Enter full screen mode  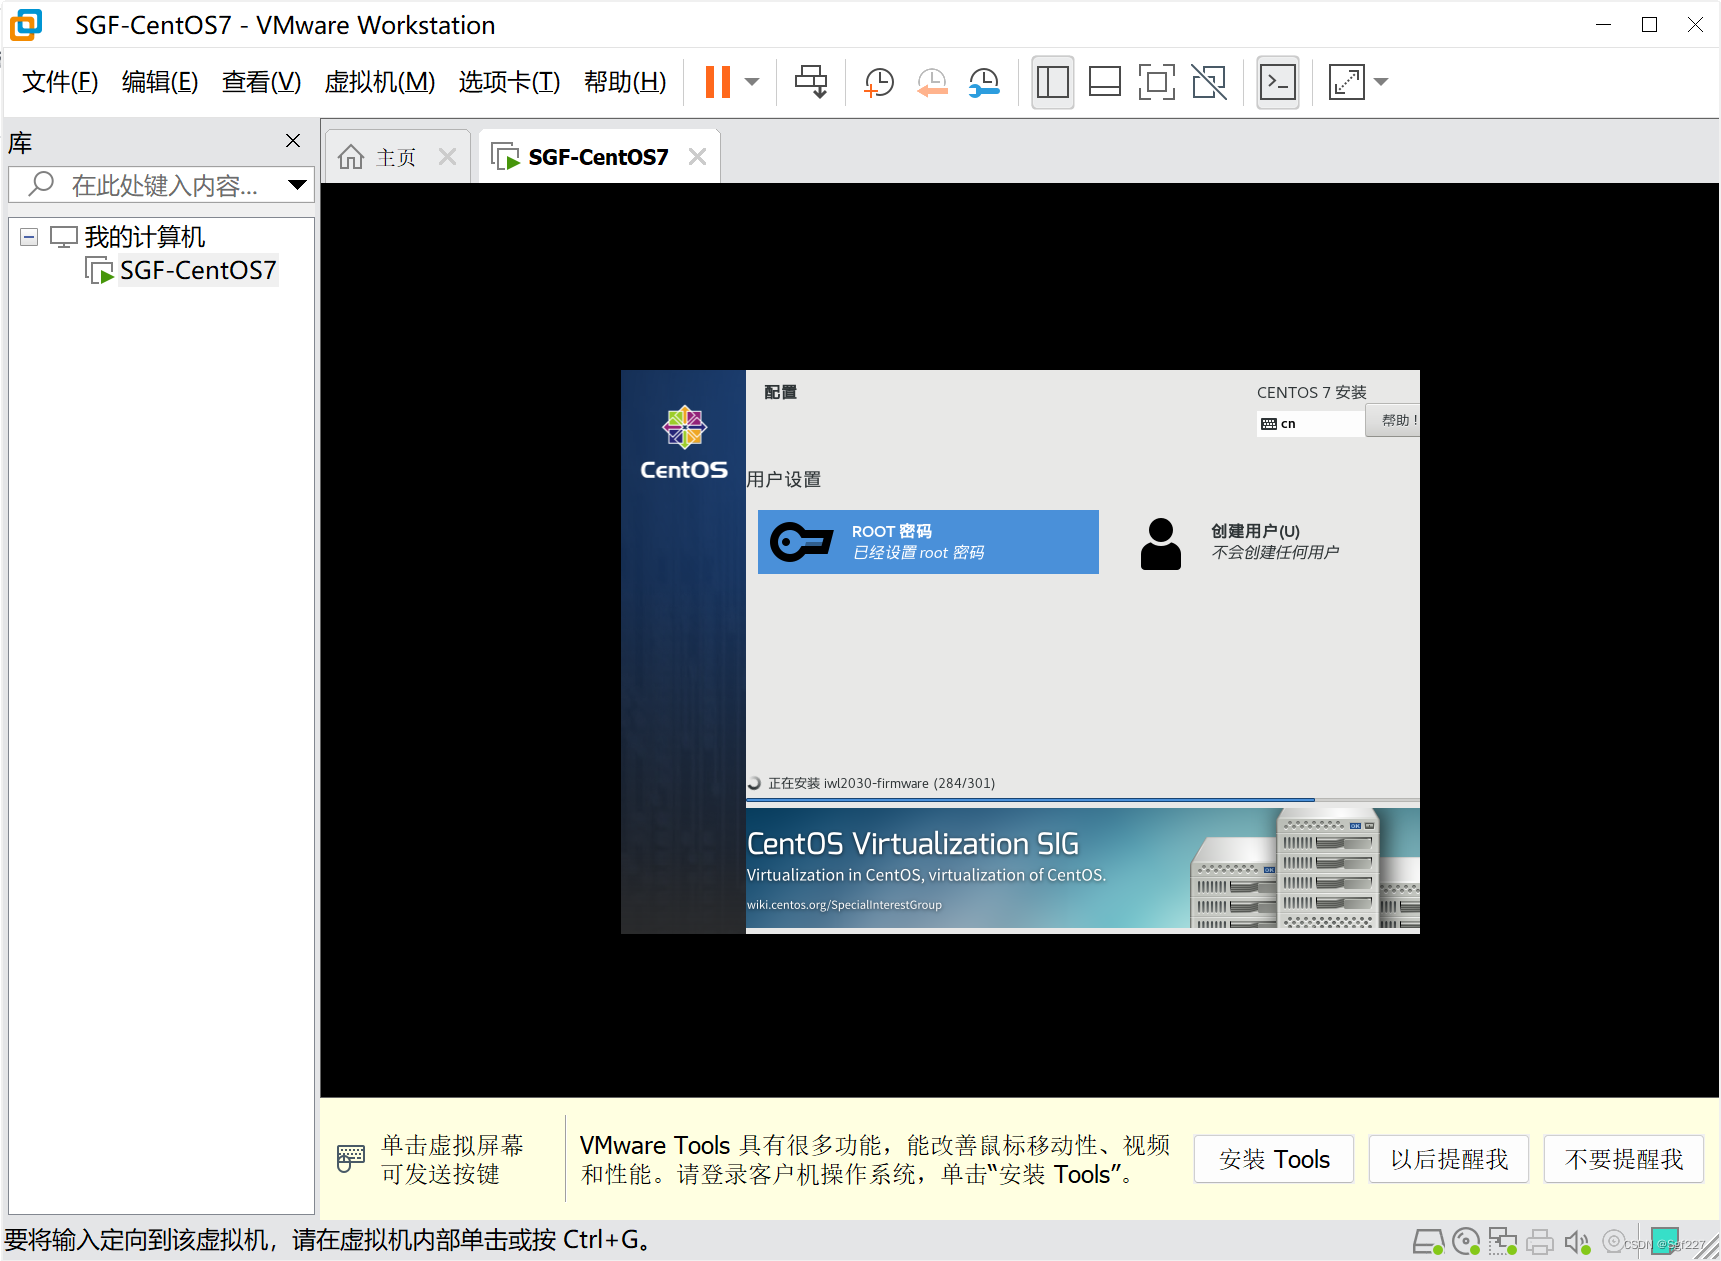(1156, 82)
